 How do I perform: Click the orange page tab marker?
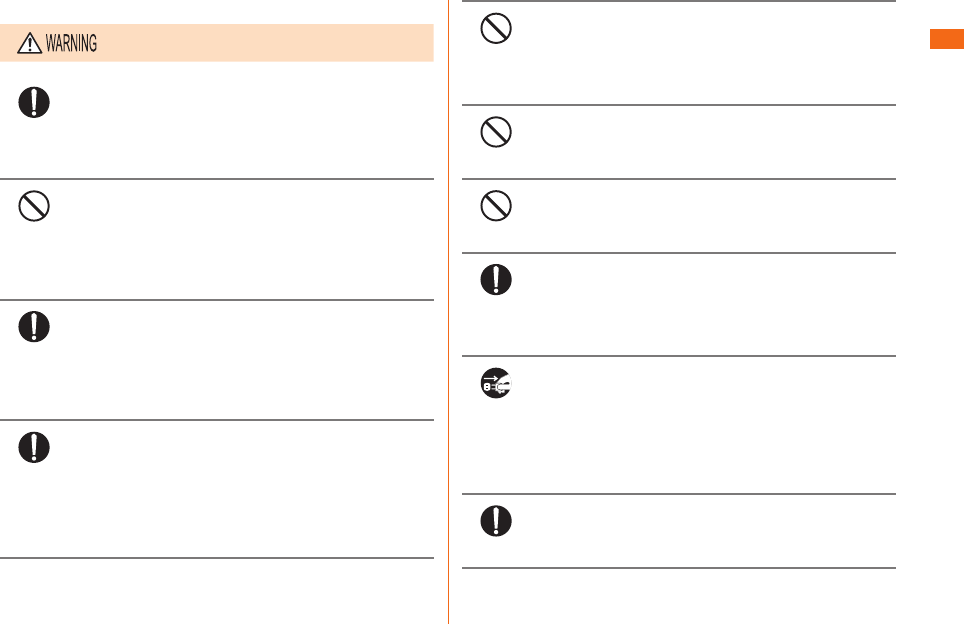(x=947, y=39)
